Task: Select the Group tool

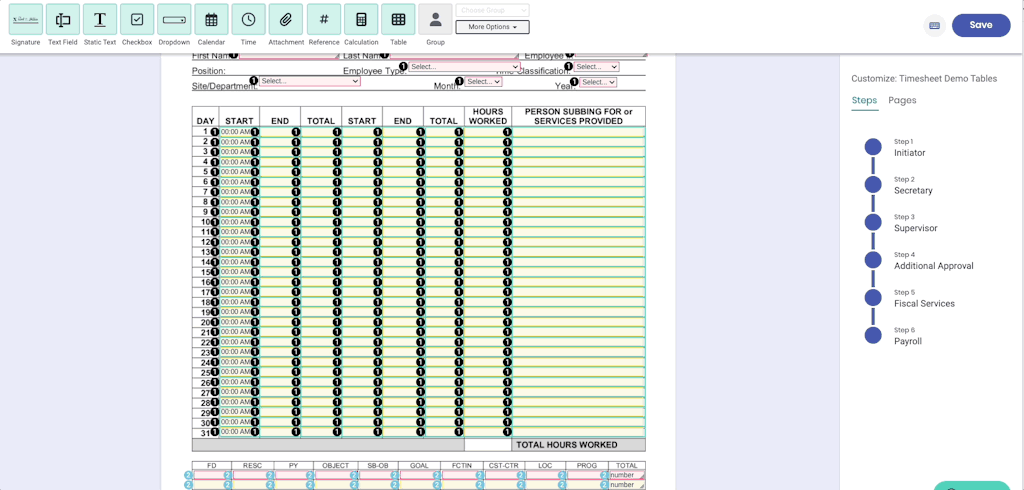Action: (436, 19)
